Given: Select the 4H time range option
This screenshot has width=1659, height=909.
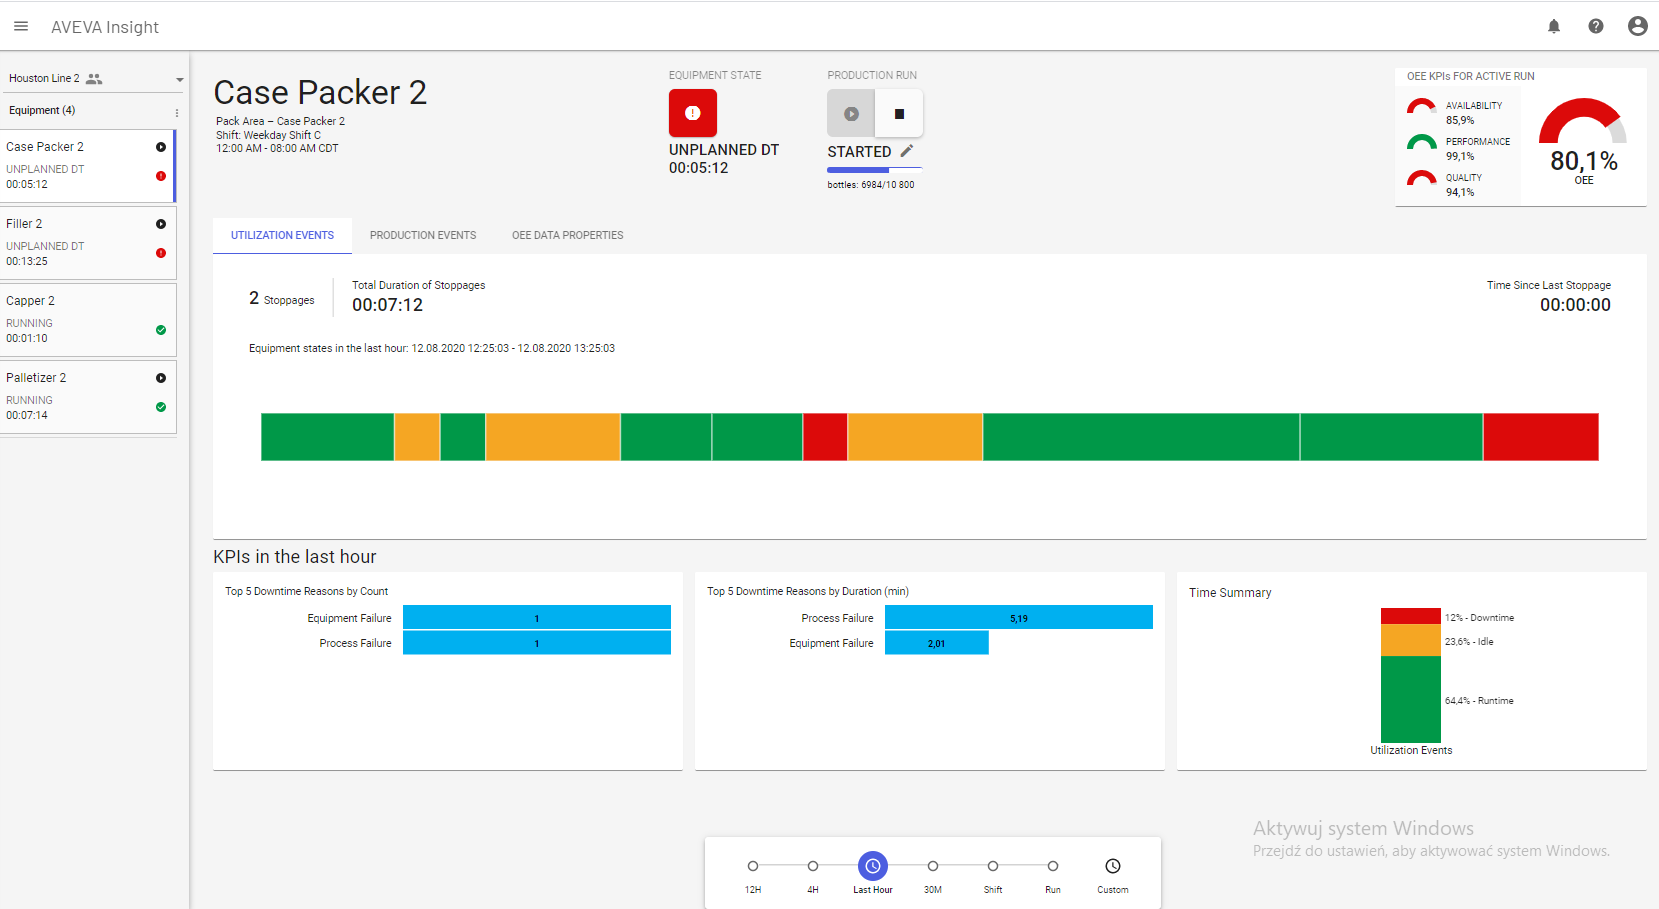Looking at the screenshot, I should (813, 866).
